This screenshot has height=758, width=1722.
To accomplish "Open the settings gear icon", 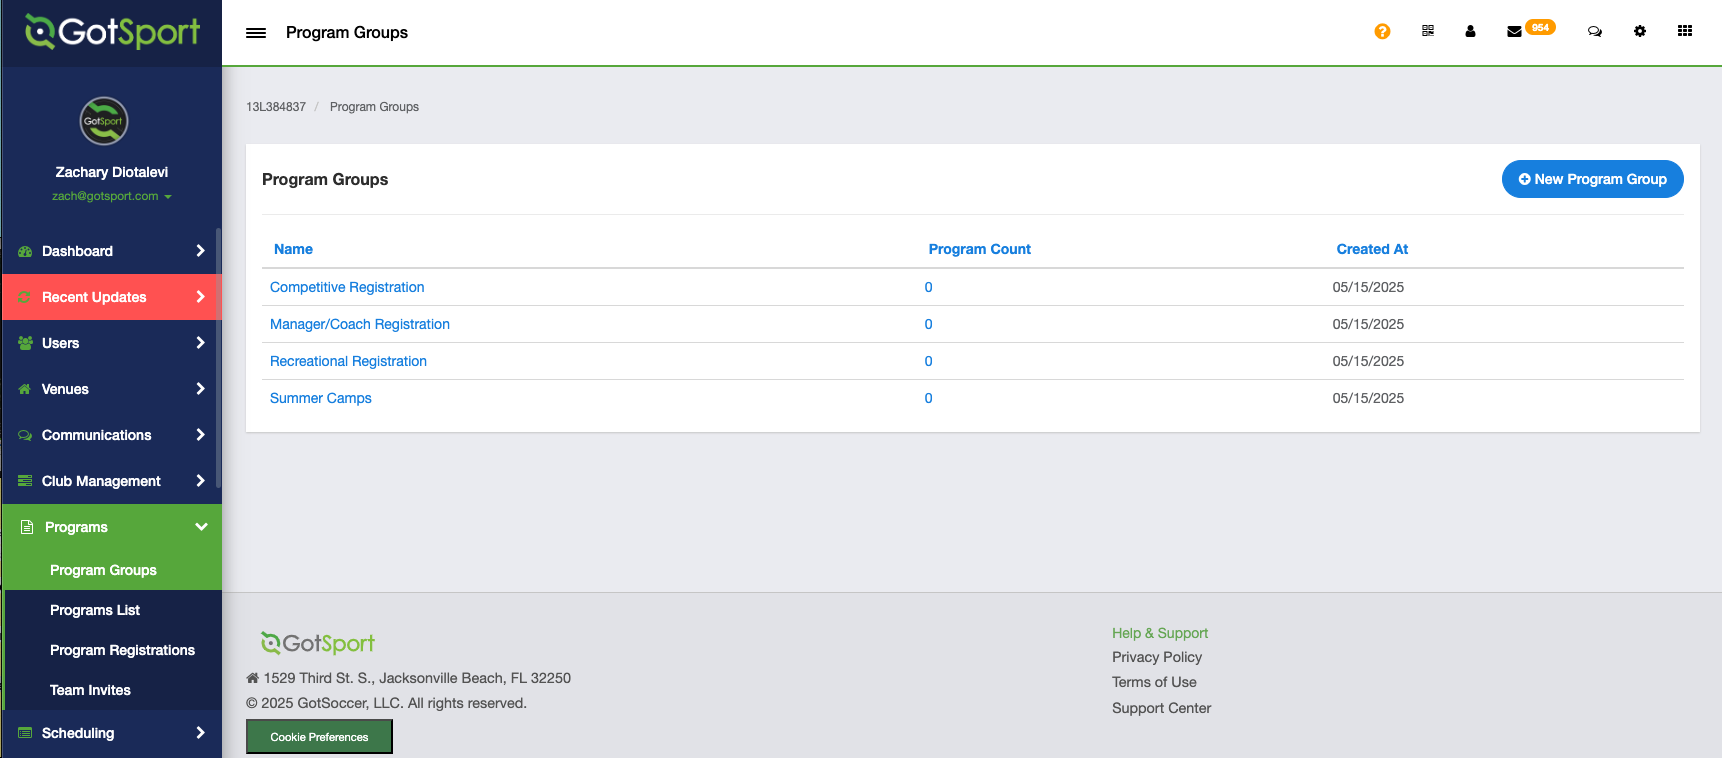I will tap(1640, 31).
